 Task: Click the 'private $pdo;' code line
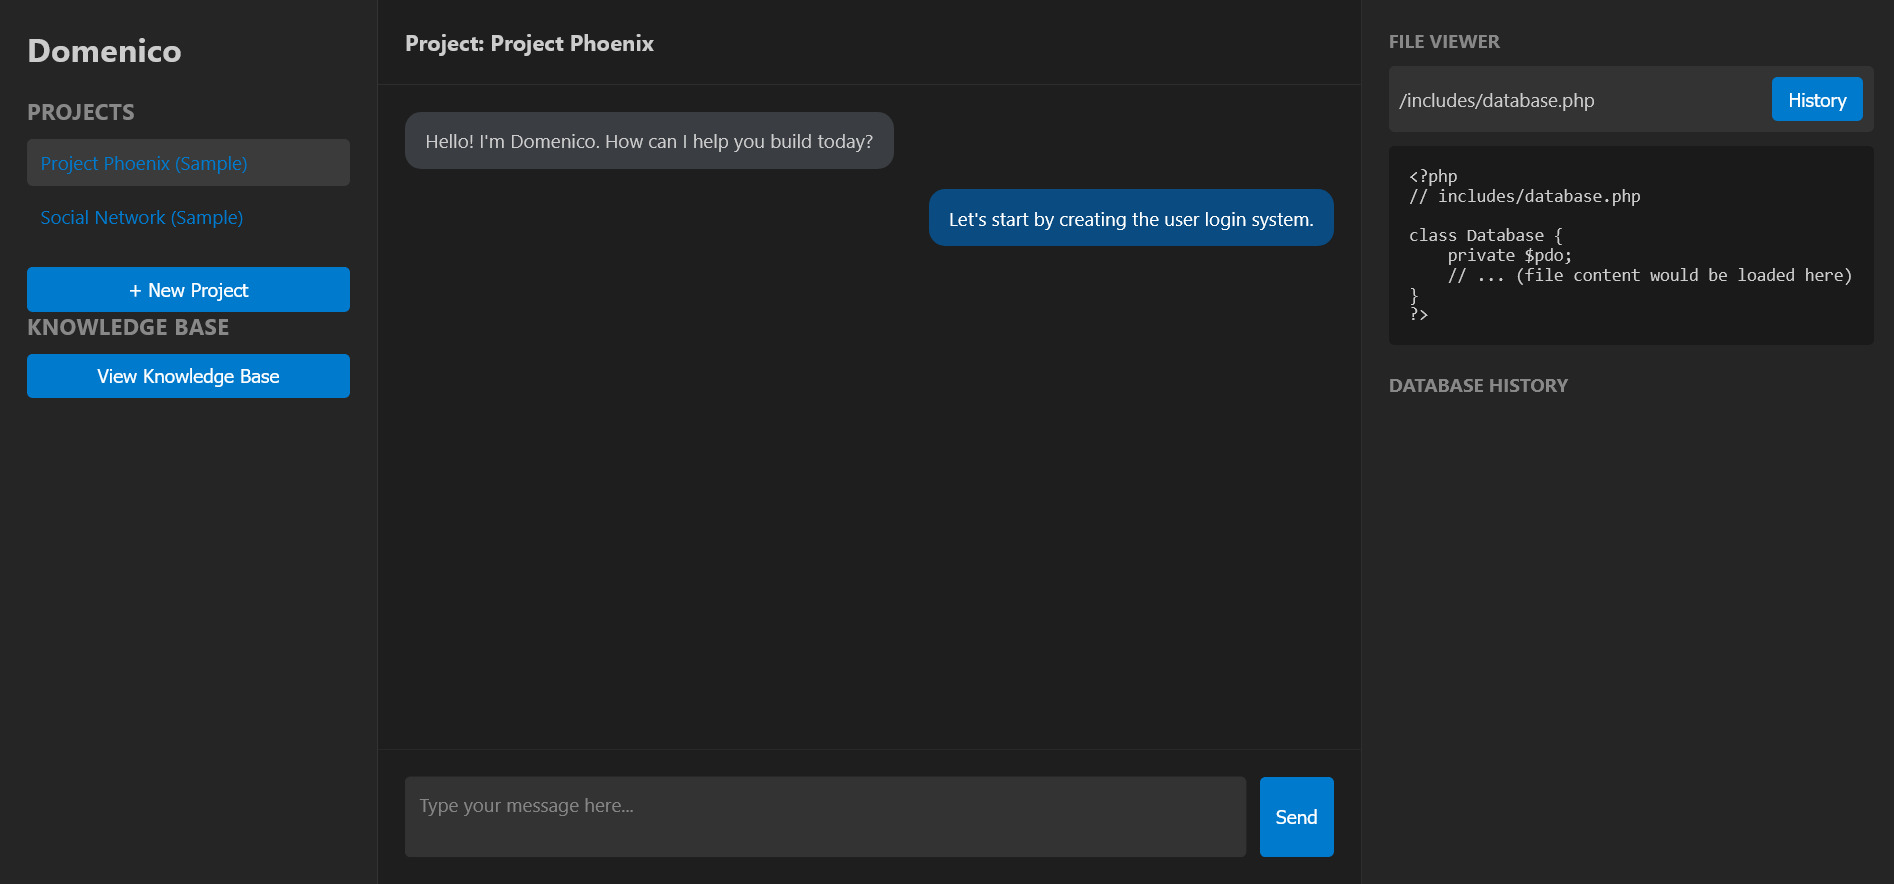pyautogui.click(x=1509, y=256)
